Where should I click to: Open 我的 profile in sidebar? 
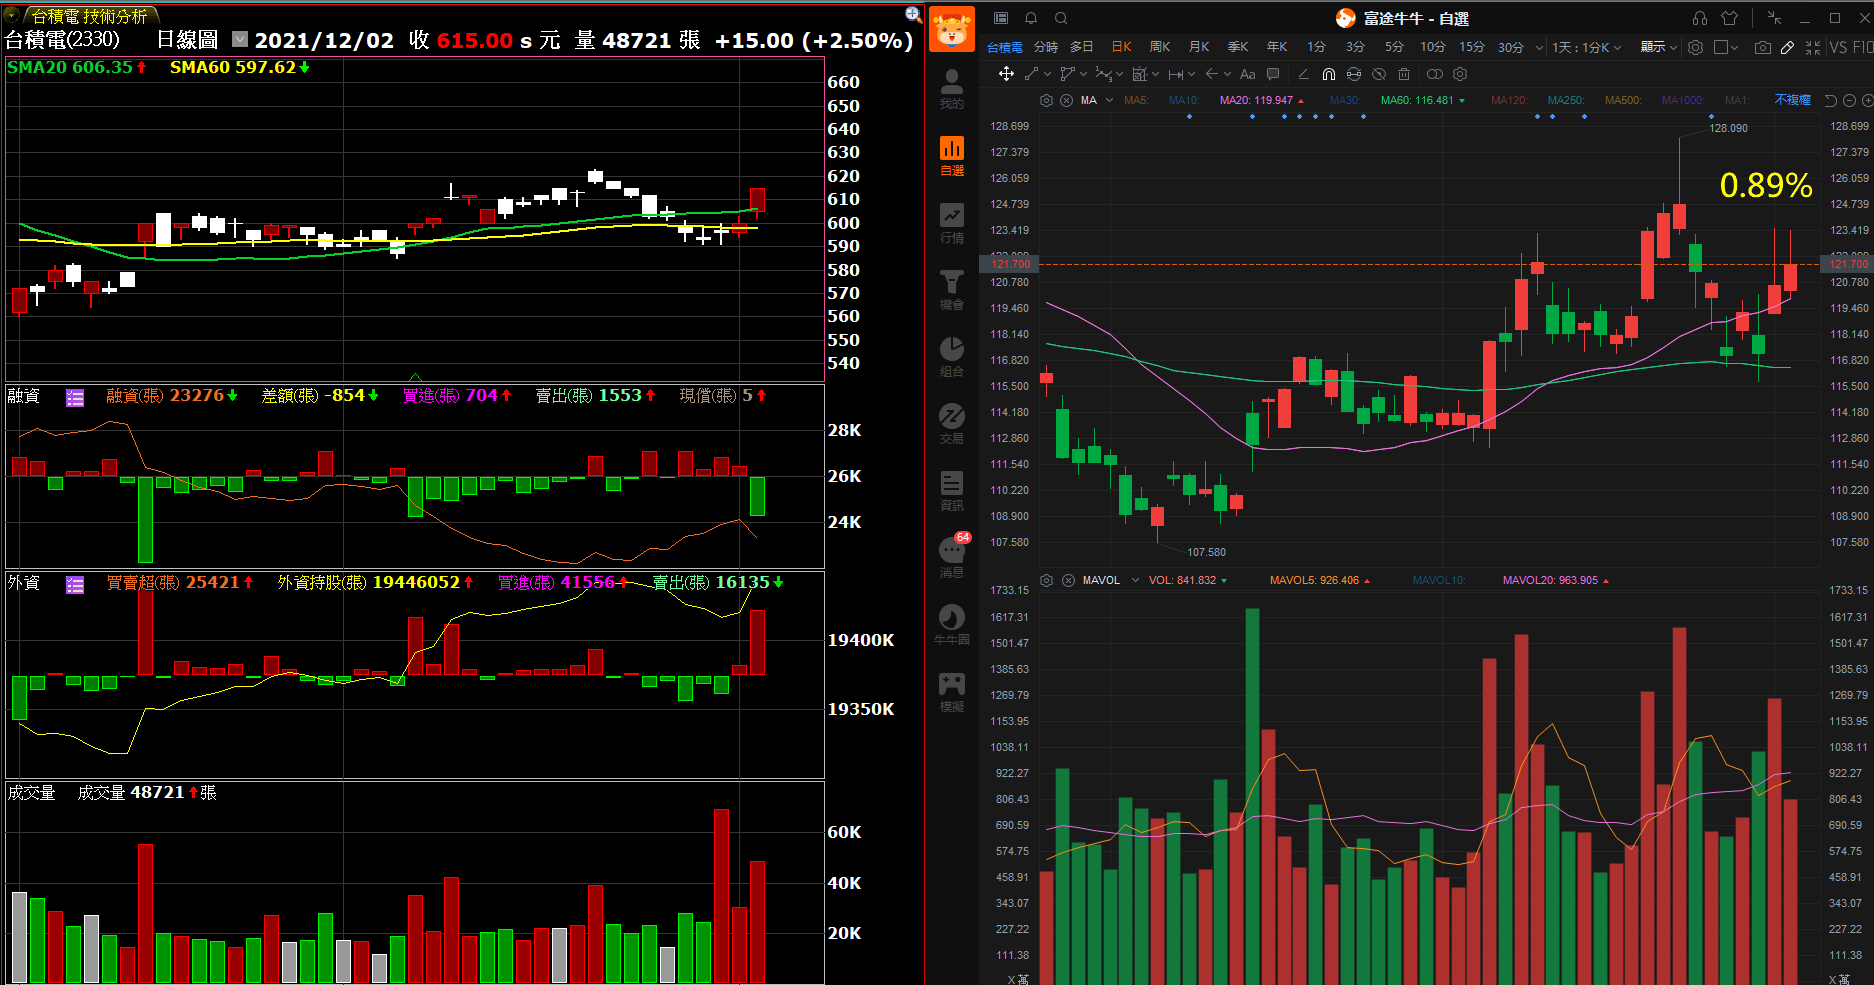click(x=952, y=89)
